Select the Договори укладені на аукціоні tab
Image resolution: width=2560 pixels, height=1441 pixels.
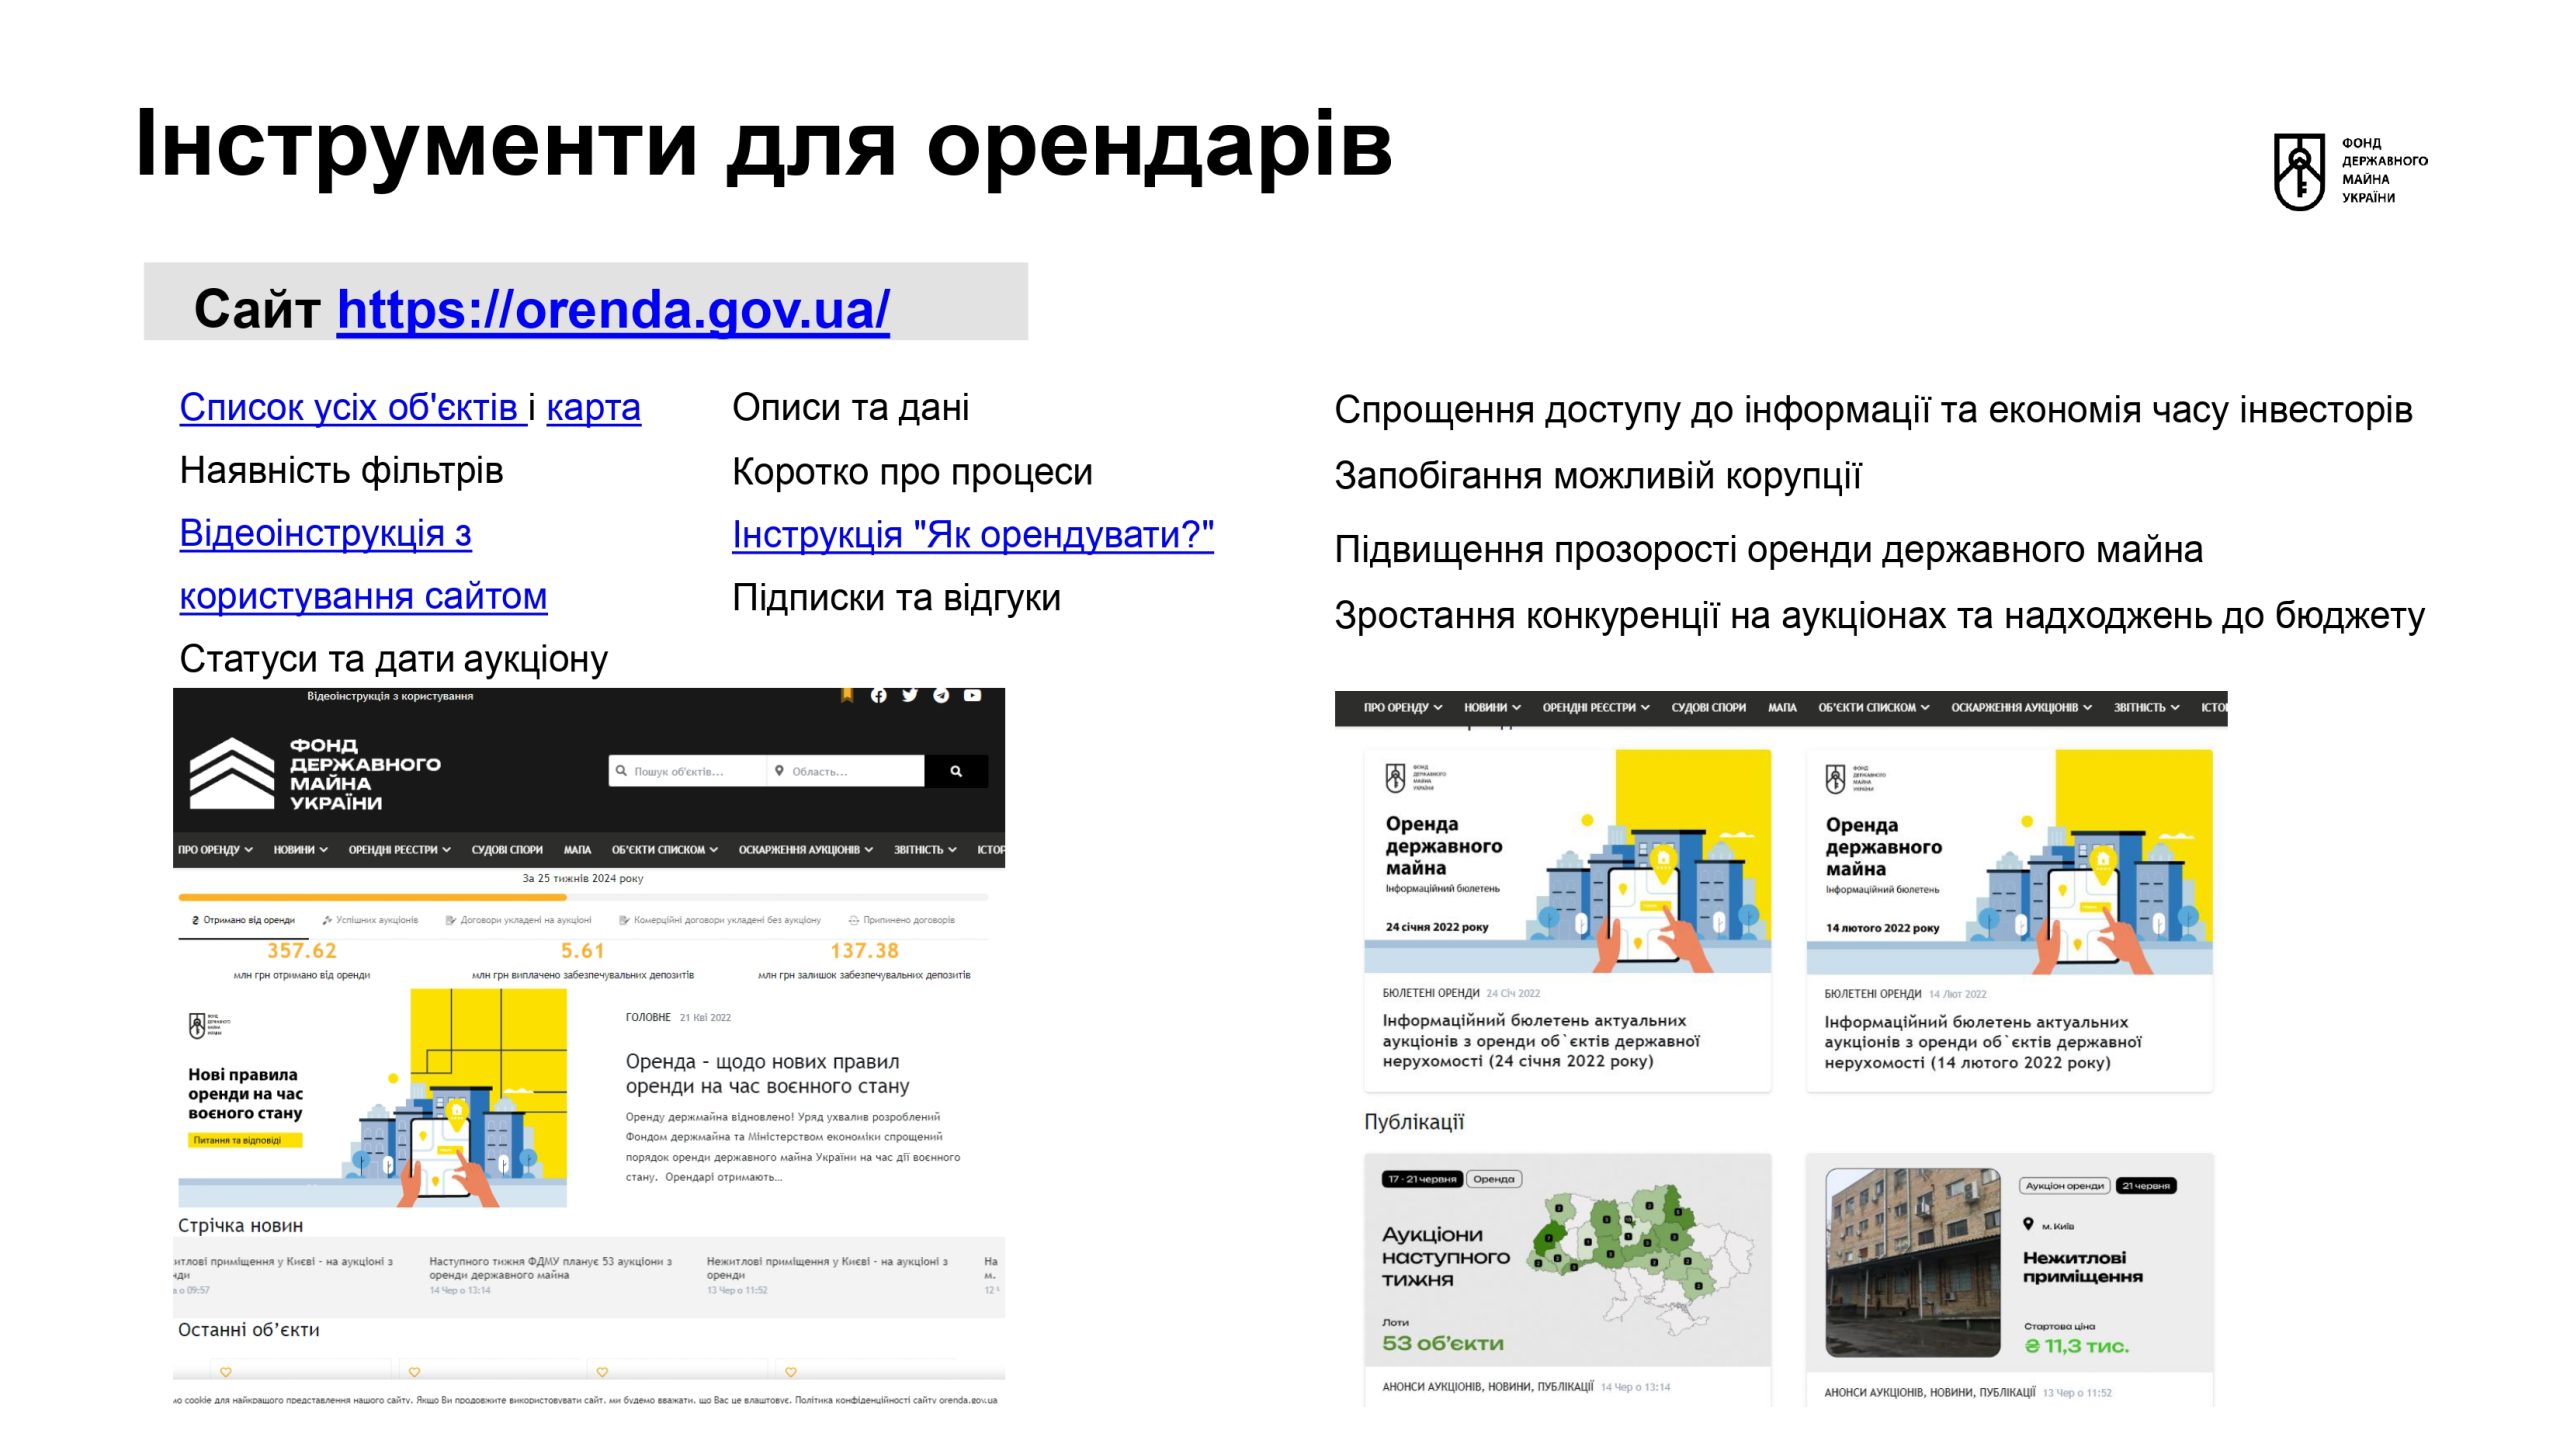point(518,920)
